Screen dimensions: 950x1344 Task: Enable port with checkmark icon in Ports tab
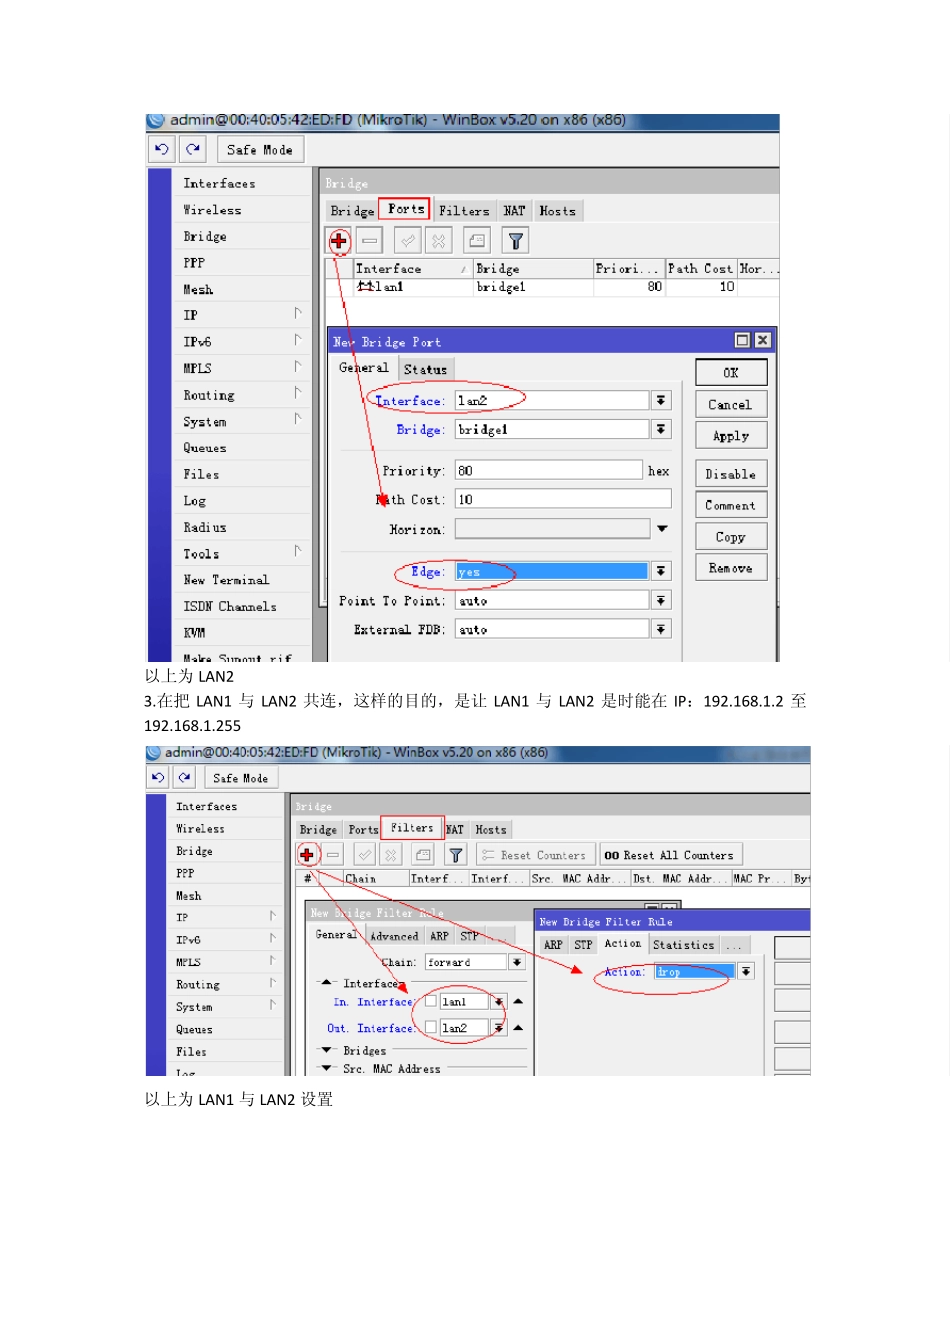(408, 241)
